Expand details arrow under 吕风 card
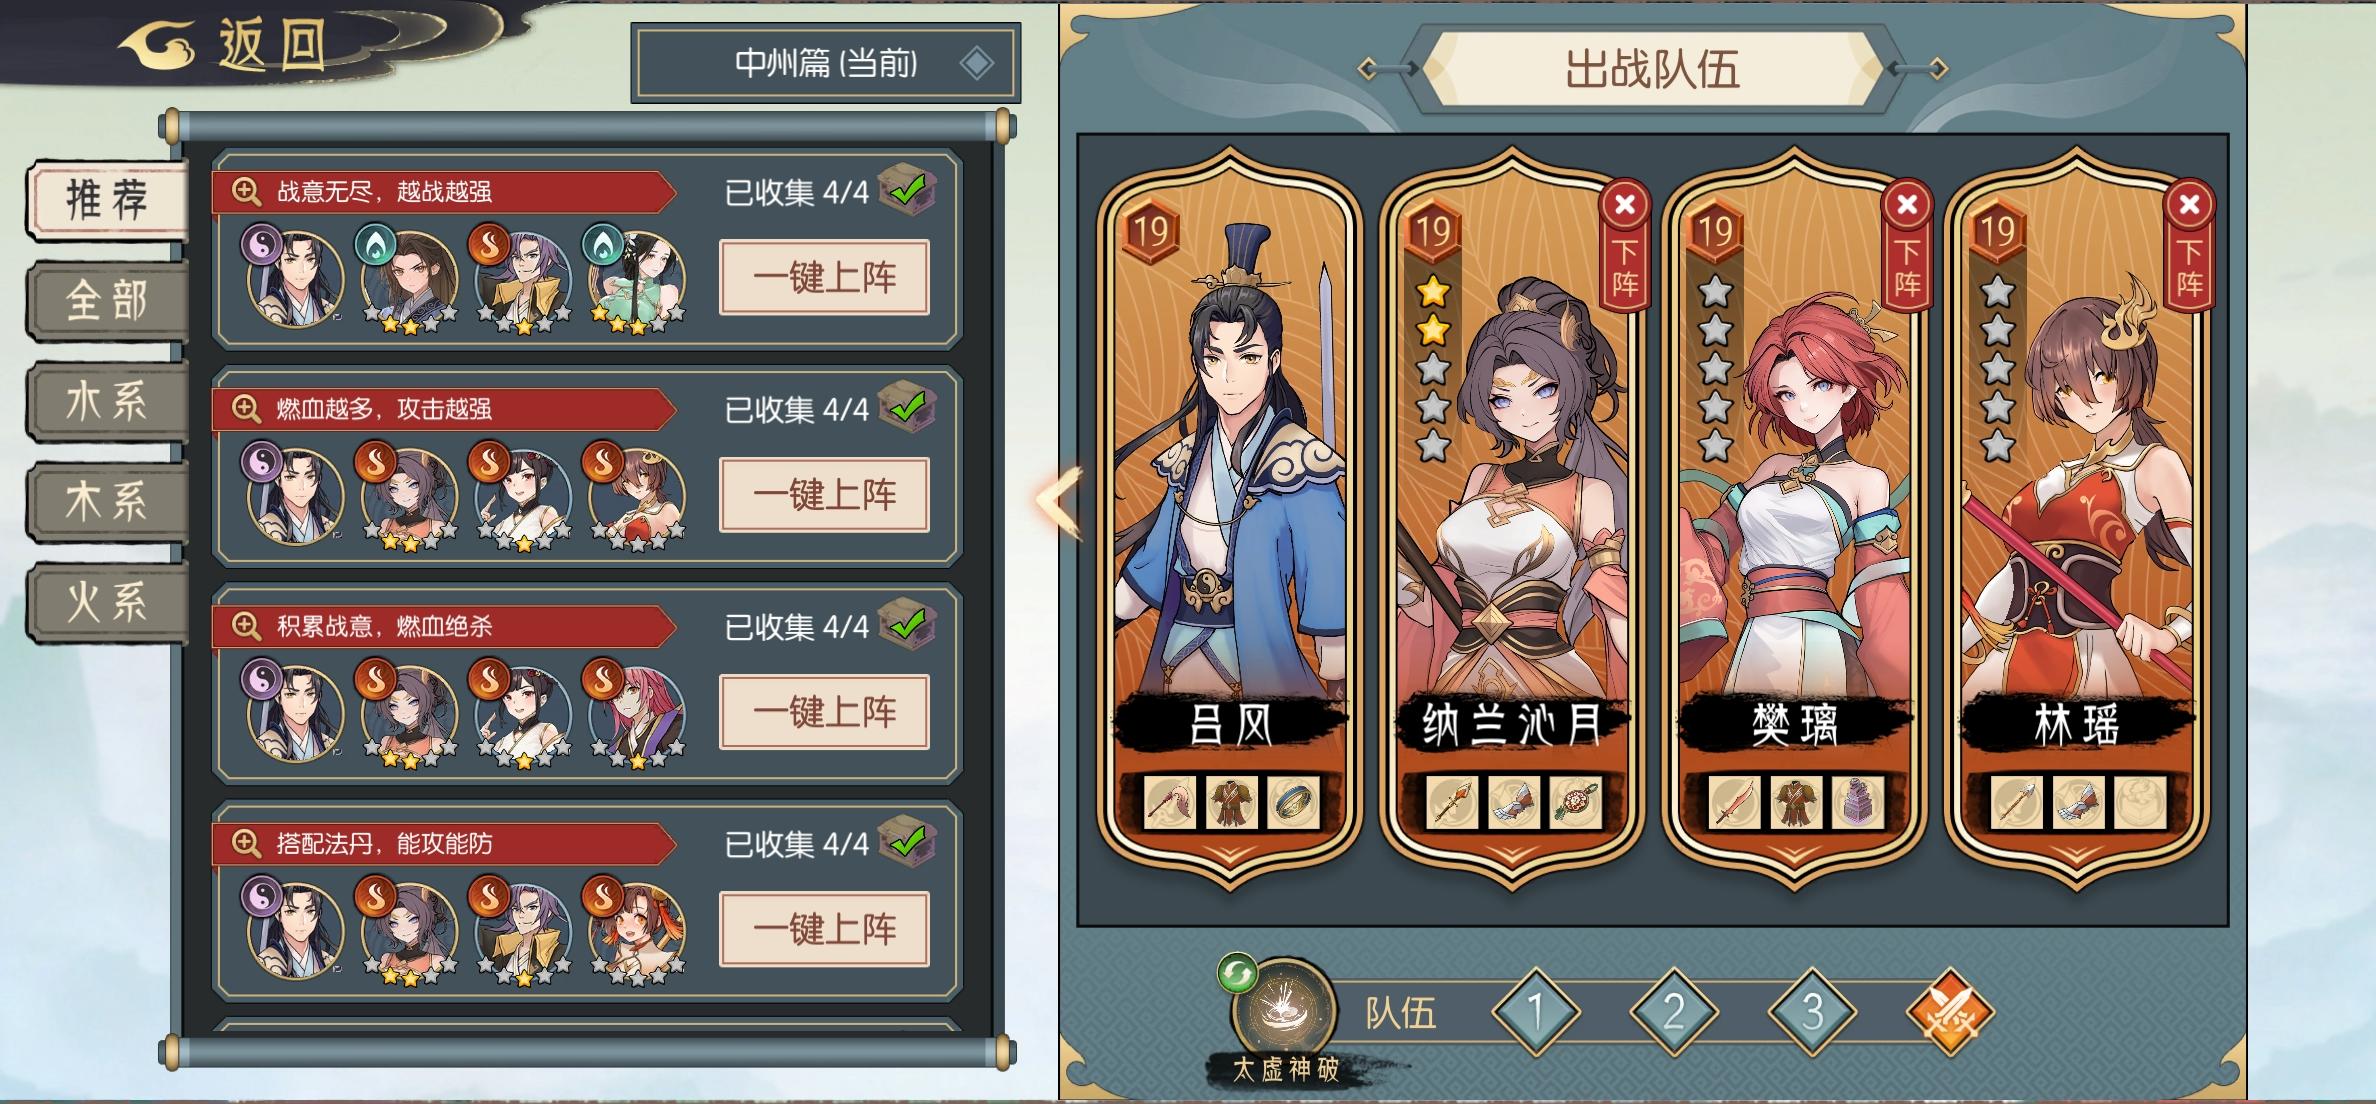Viewport: 2376px width, 1104px height. click(x=1230, y=854)
